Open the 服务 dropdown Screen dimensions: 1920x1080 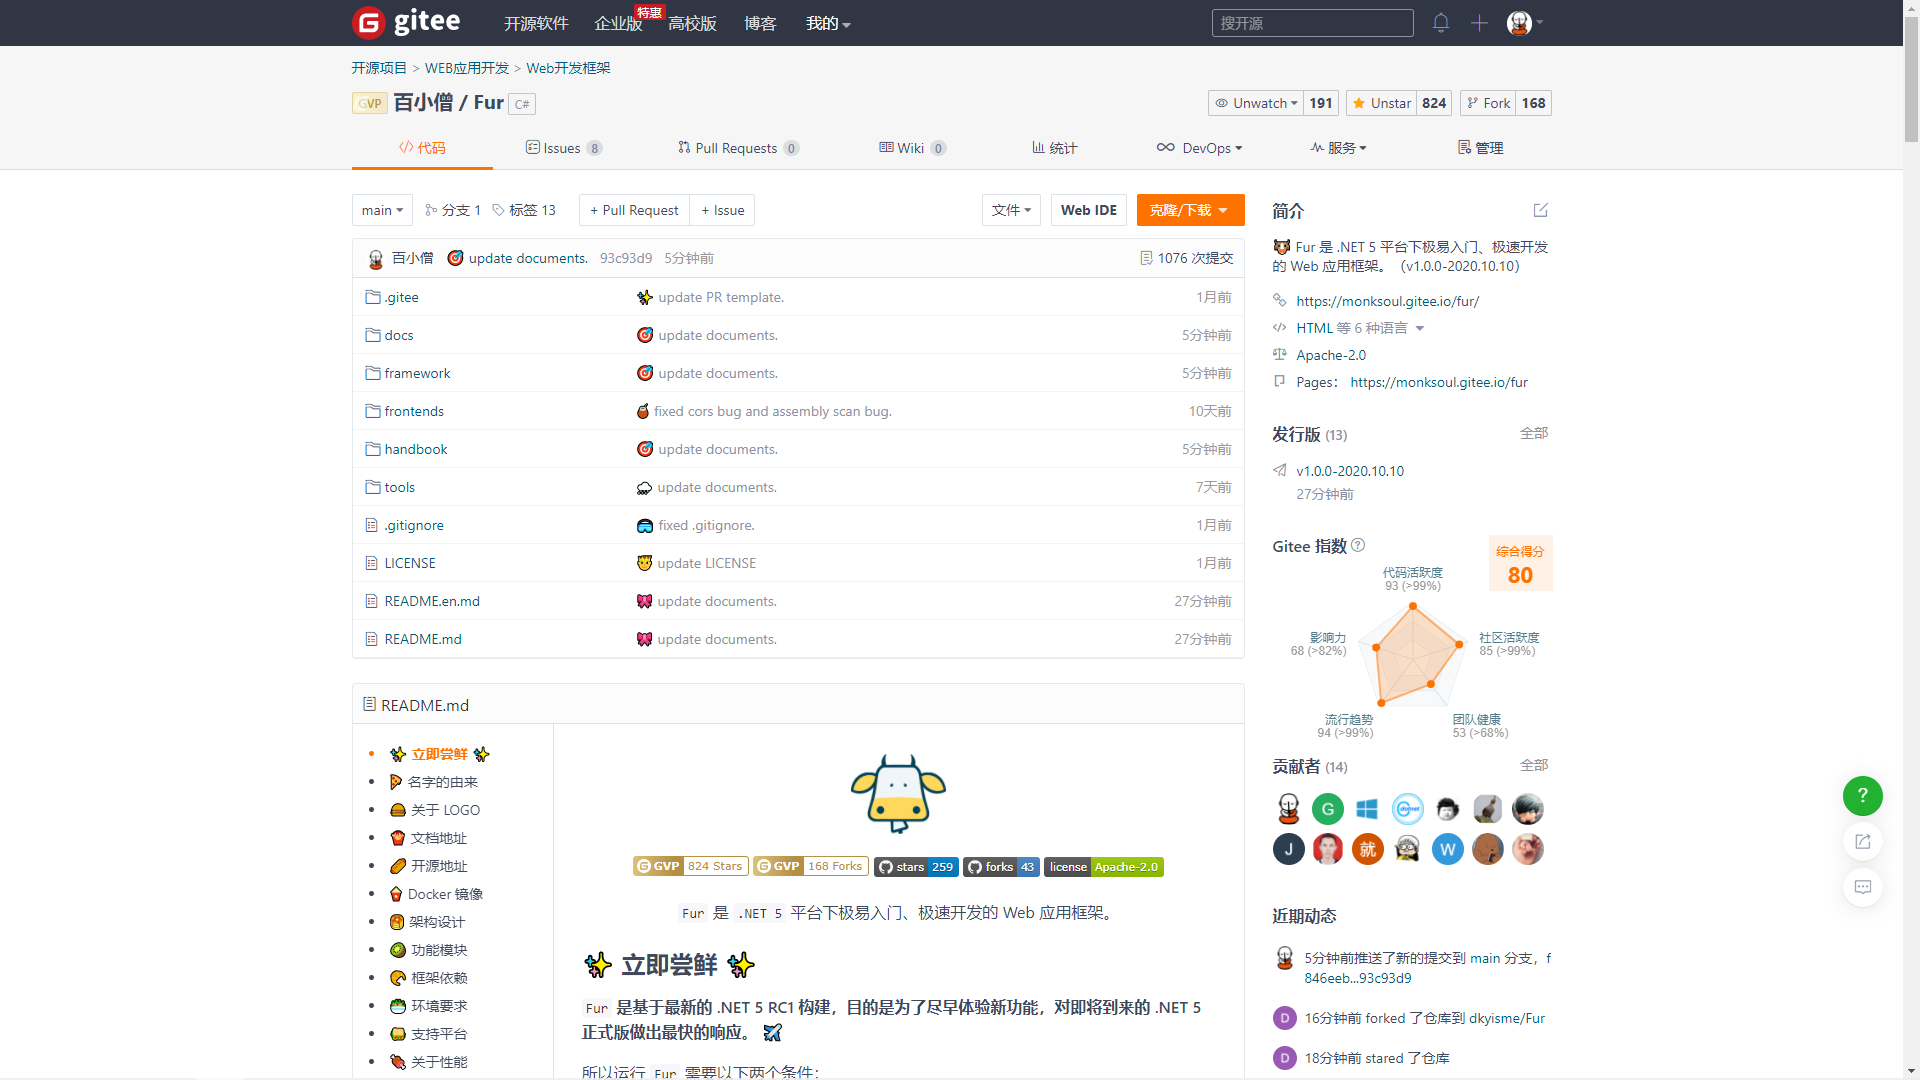[x=1338, y=148]
